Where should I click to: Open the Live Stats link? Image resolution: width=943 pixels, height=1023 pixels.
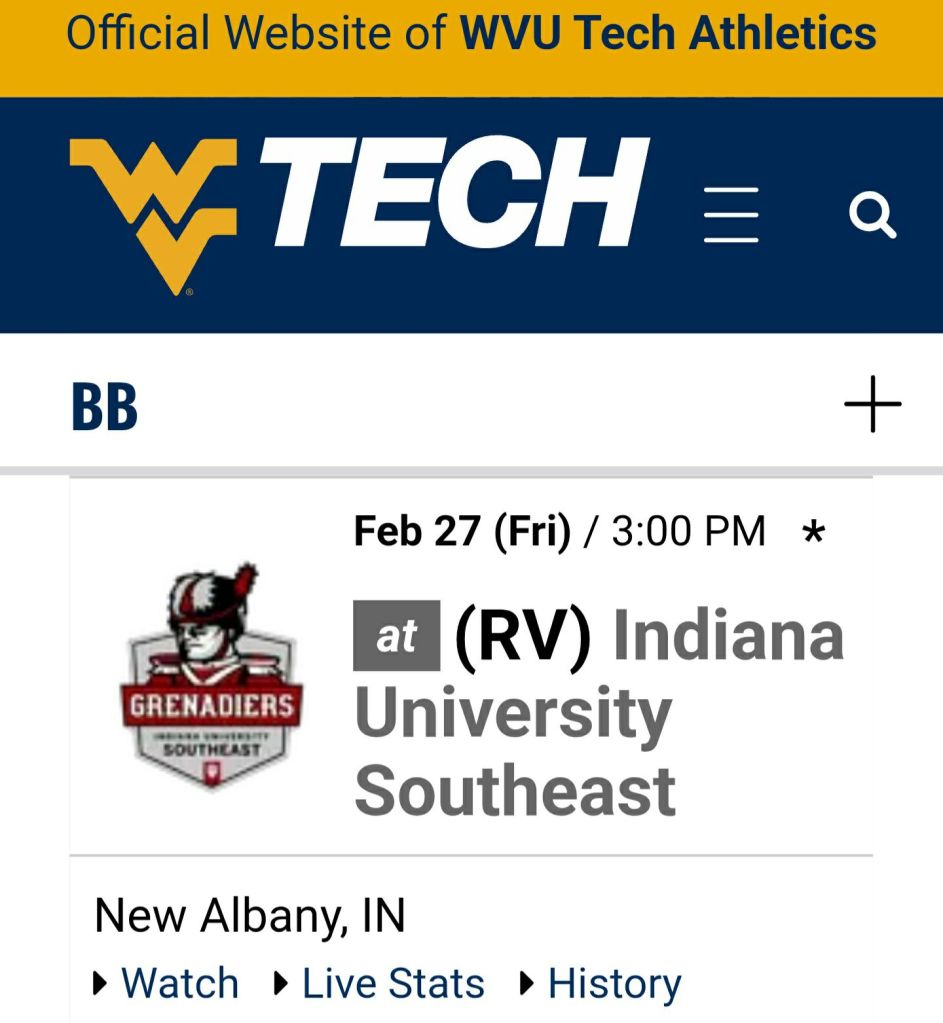coord(393,984)
